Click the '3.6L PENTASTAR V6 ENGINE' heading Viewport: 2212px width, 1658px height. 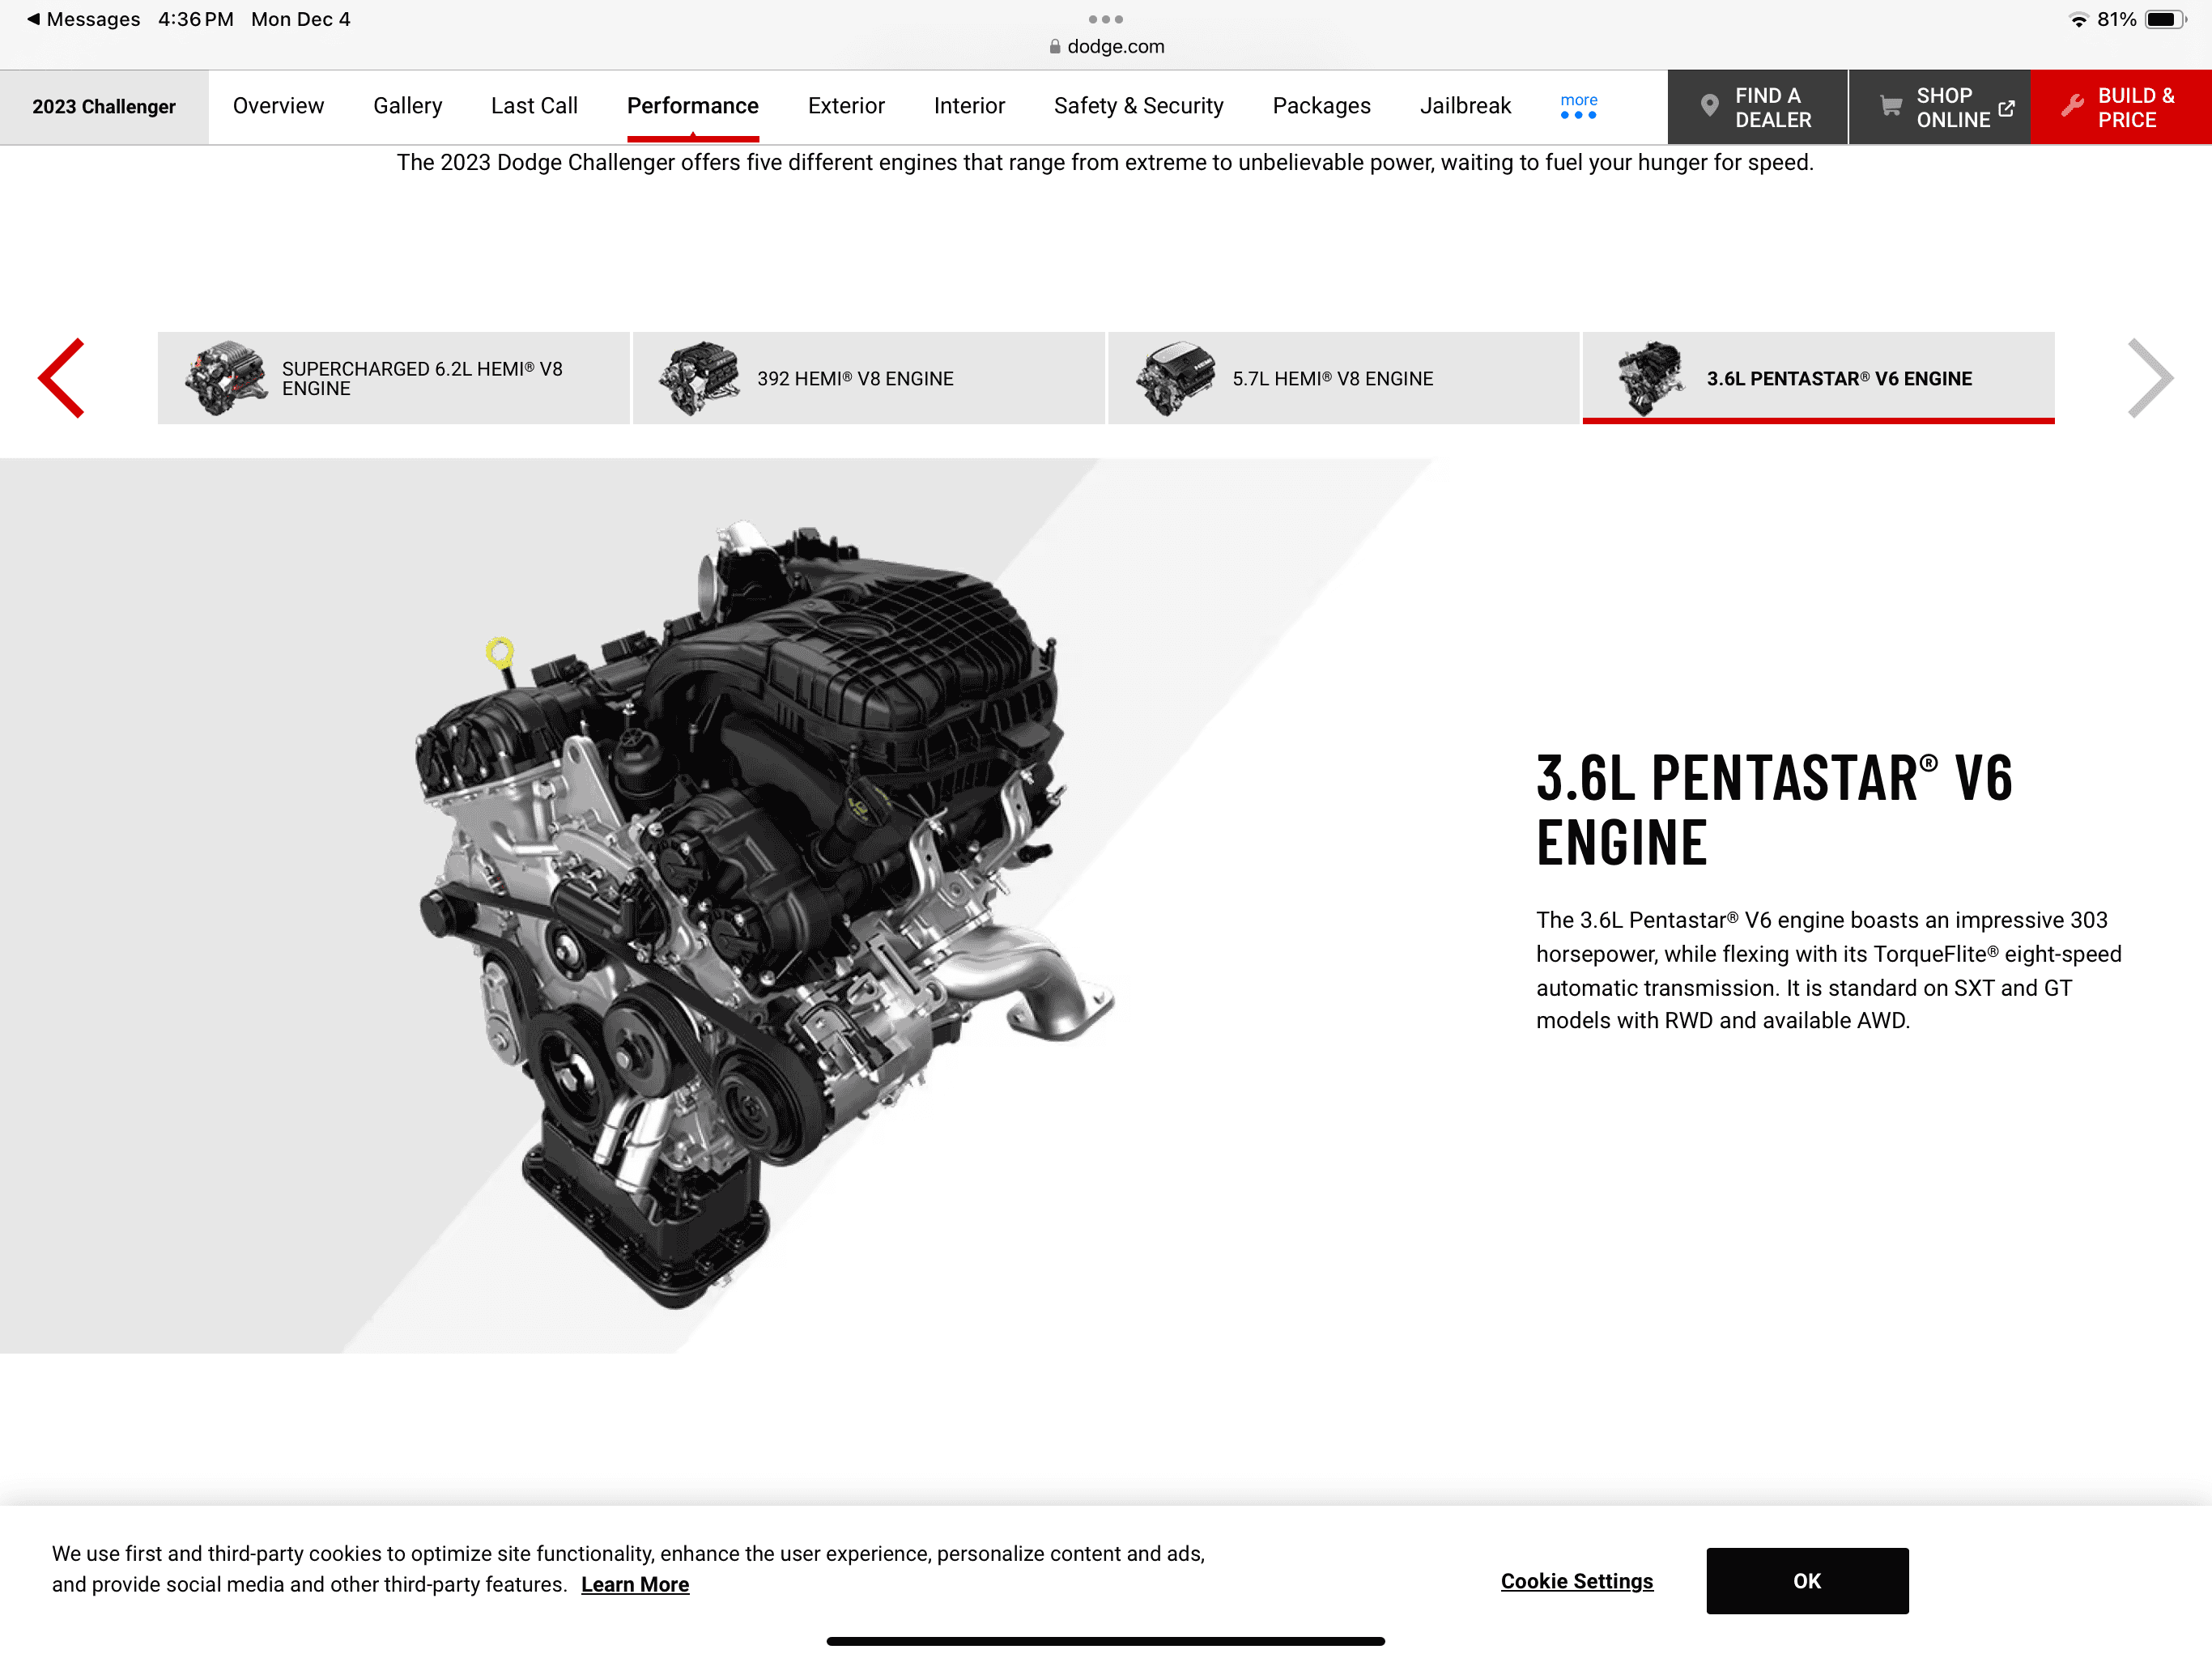(1774, 809)
